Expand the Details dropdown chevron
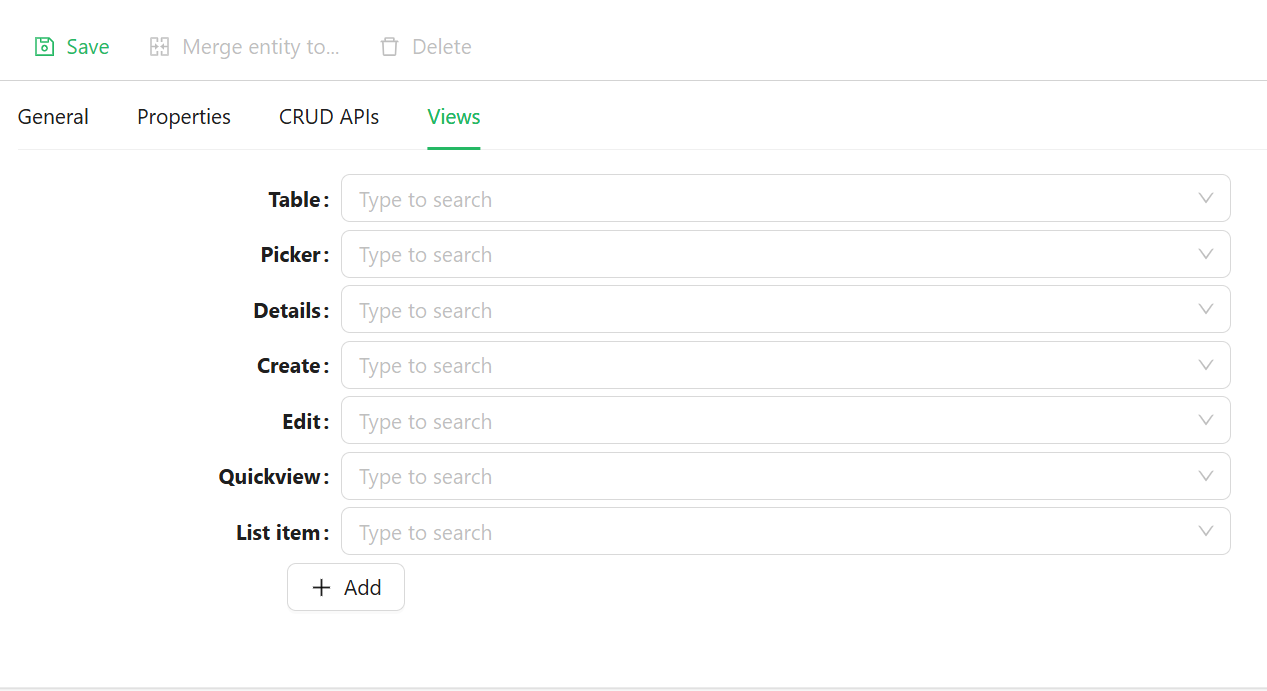Screen dimensions: 1267x691 pyautogui.click(x=1206, y=310)
